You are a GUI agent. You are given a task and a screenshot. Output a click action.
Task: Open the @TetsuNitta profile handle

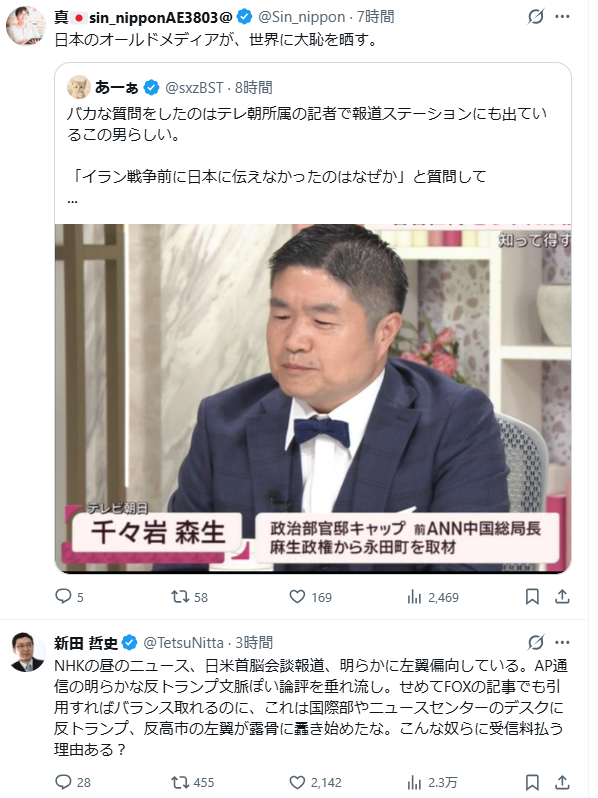click(x=183, y=643)
